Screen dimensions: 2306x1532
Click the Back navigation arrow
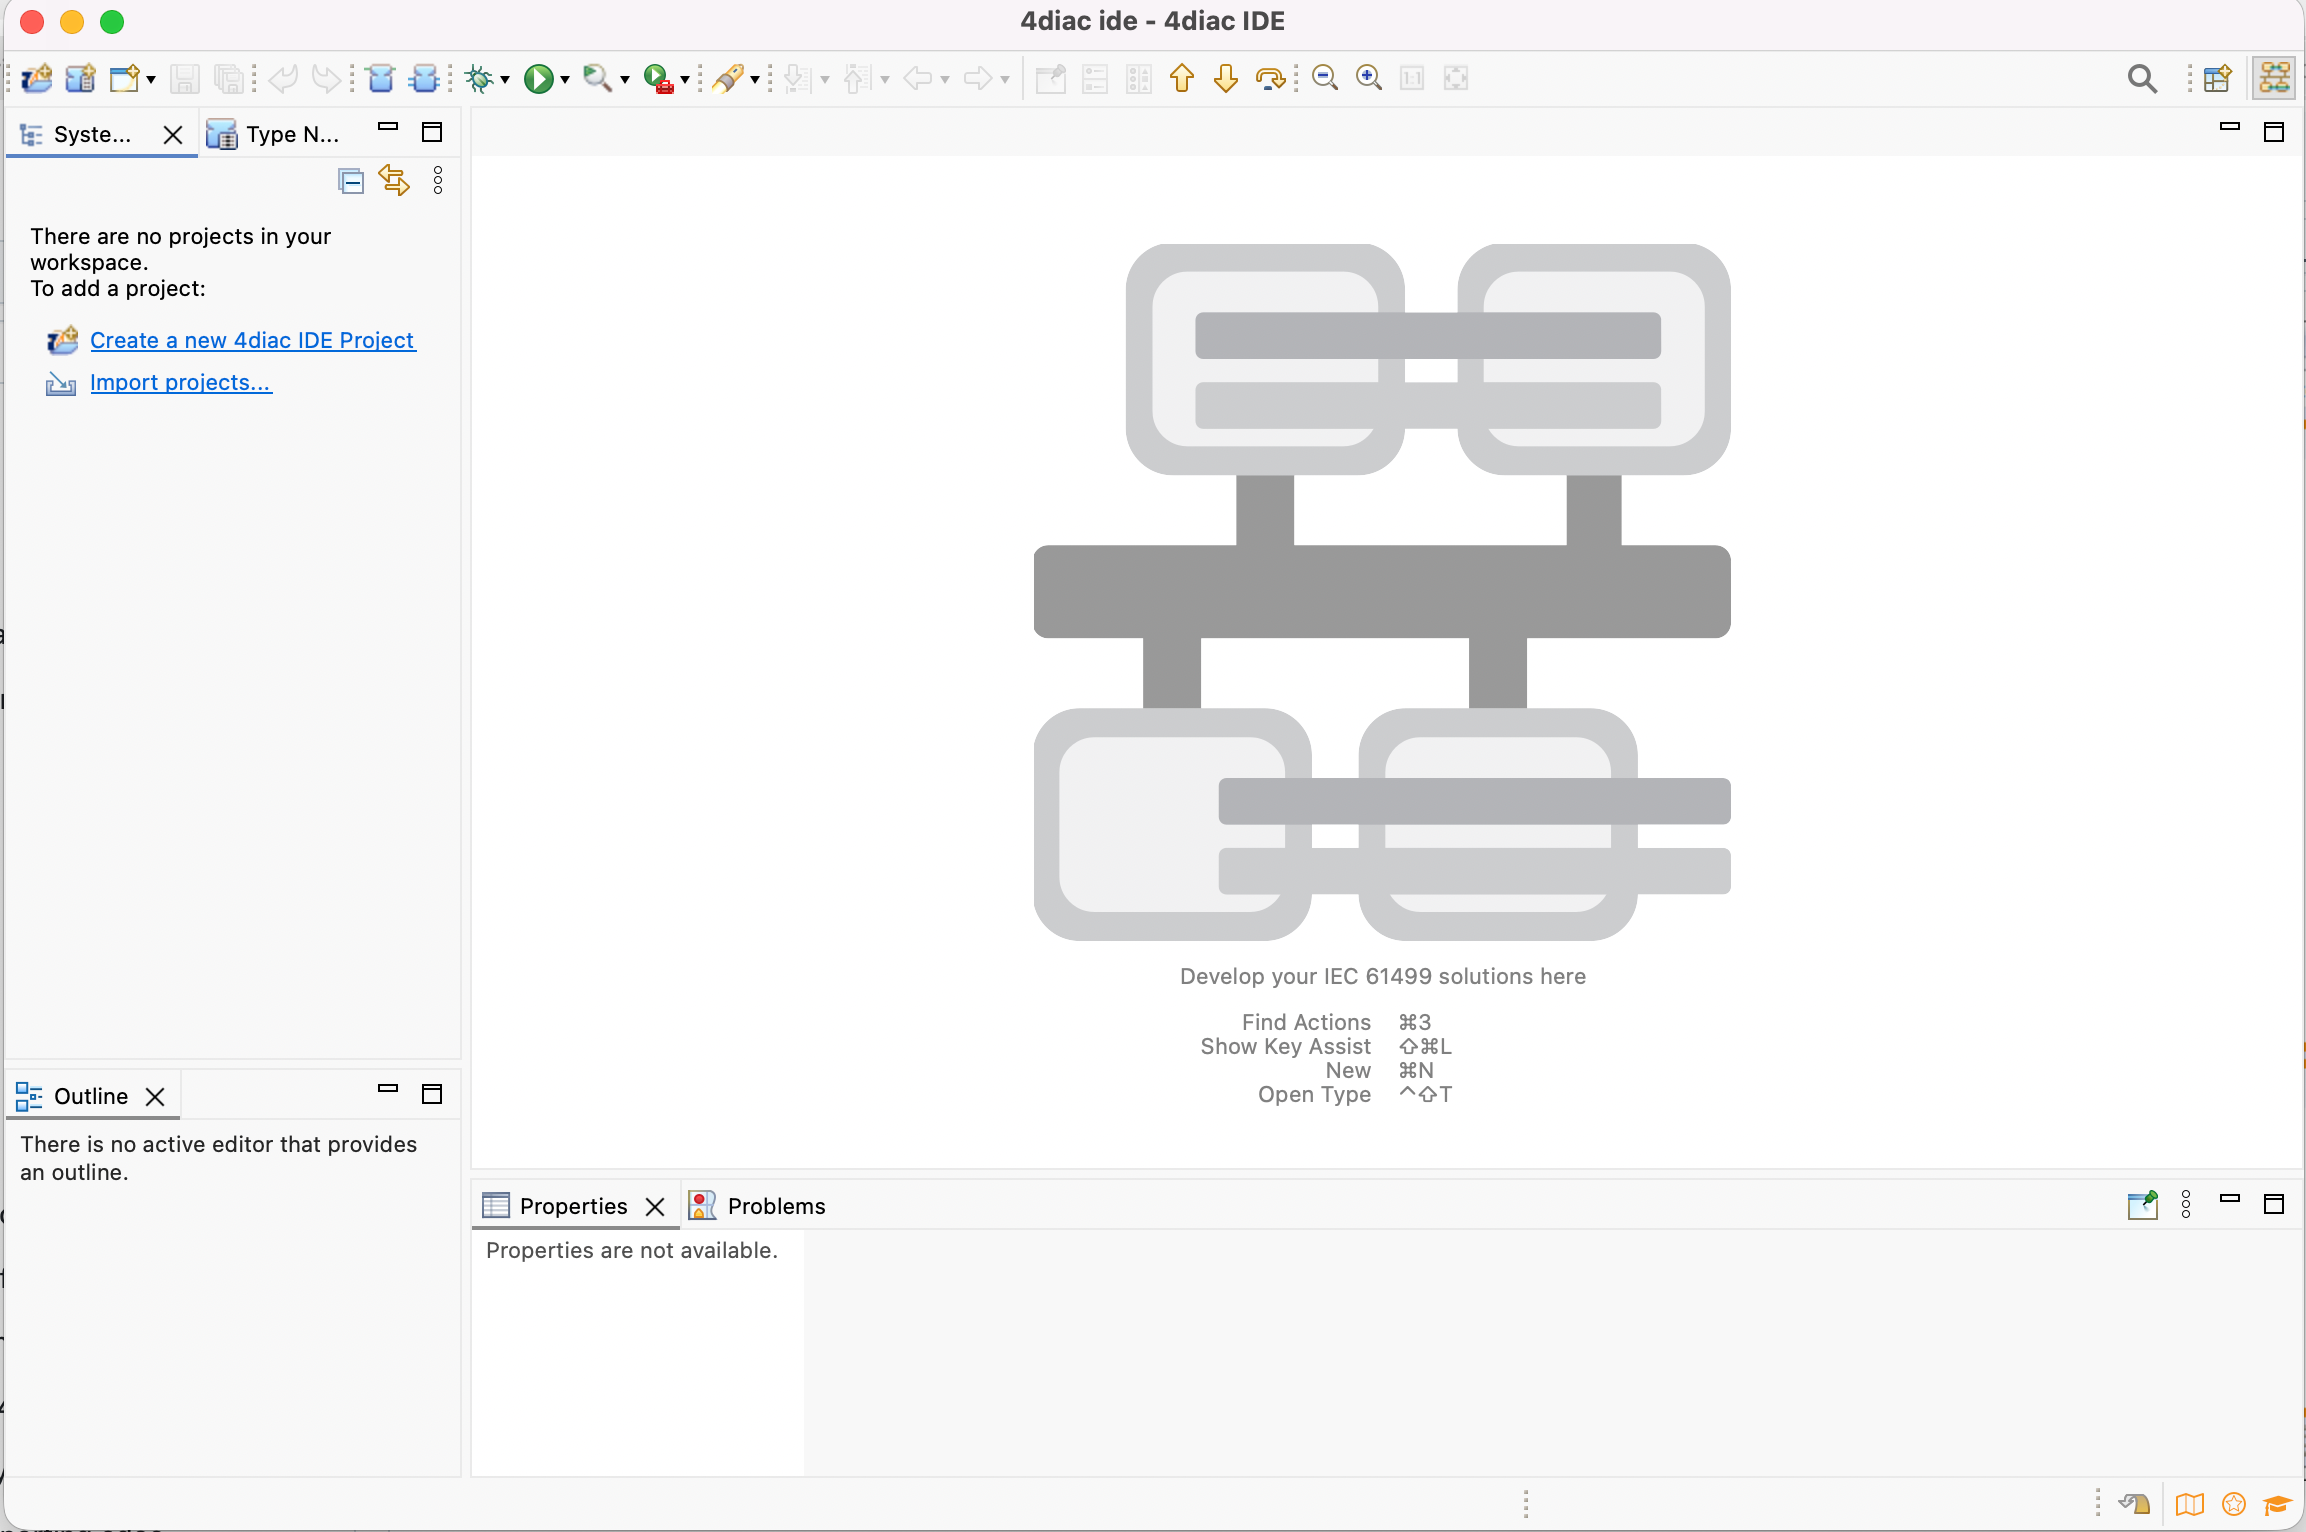[x=918, y=78]
